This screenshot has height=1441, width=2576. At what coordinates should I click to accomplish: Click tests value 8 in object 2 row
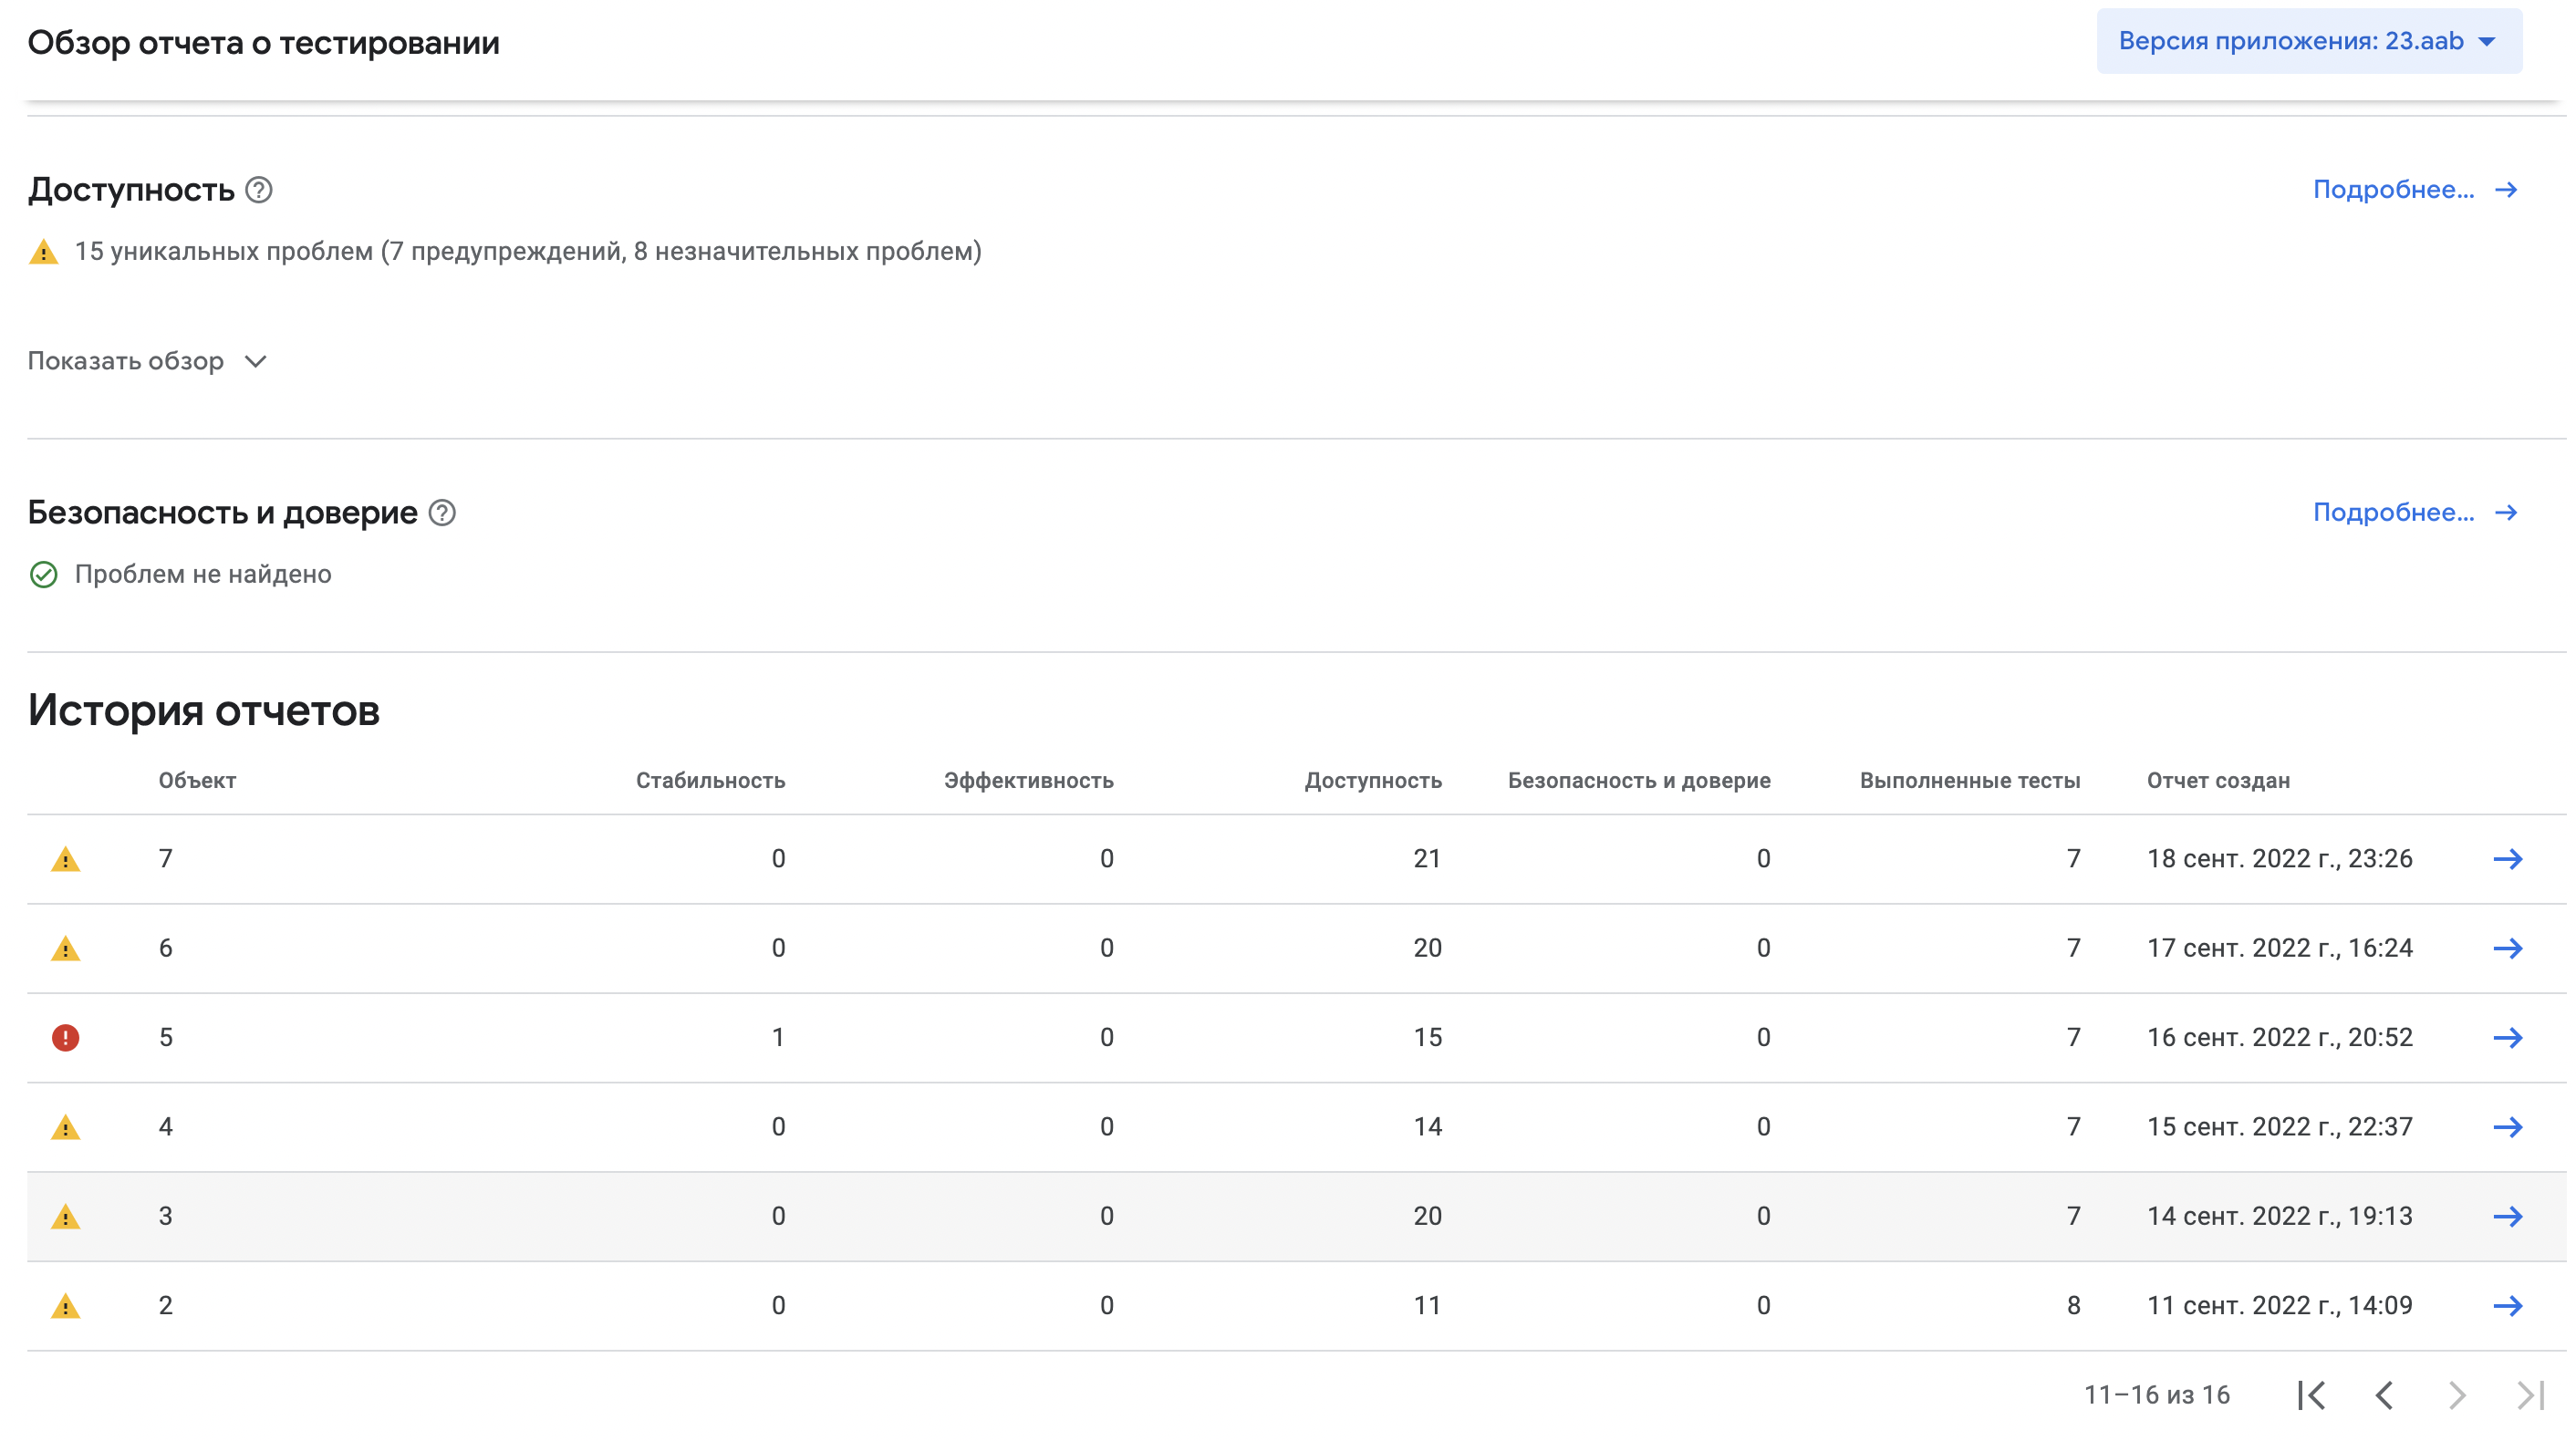2073,1306
